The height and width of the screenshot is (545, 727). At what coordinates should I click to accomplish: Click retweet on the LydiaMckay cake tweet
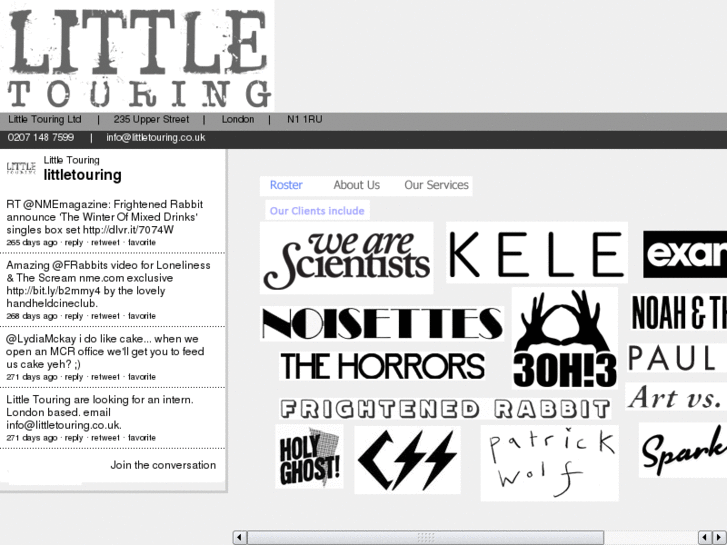click(105, 377)
